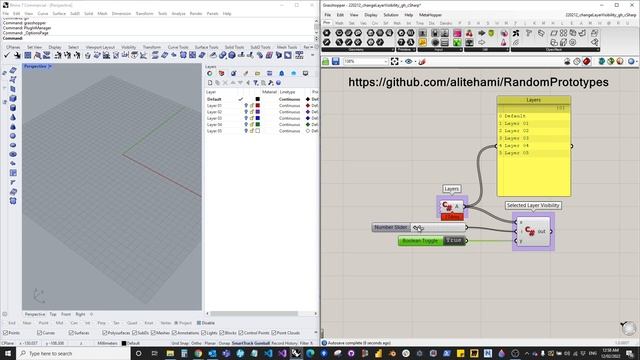
Task: Open the layer tools hammer icon
Action: tap(271, 83)
